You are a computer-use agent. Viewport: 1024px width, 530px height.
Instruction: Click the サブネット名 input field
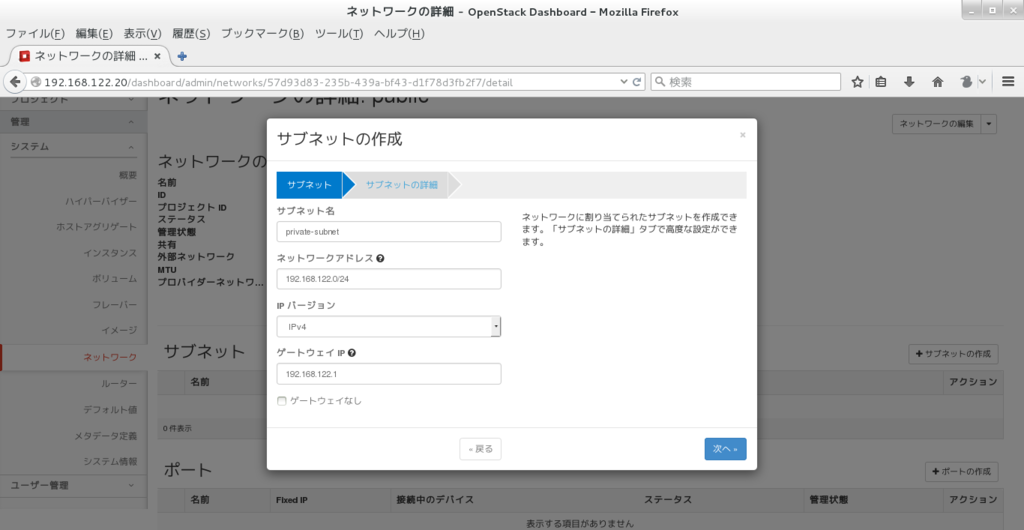coord(389,232)
